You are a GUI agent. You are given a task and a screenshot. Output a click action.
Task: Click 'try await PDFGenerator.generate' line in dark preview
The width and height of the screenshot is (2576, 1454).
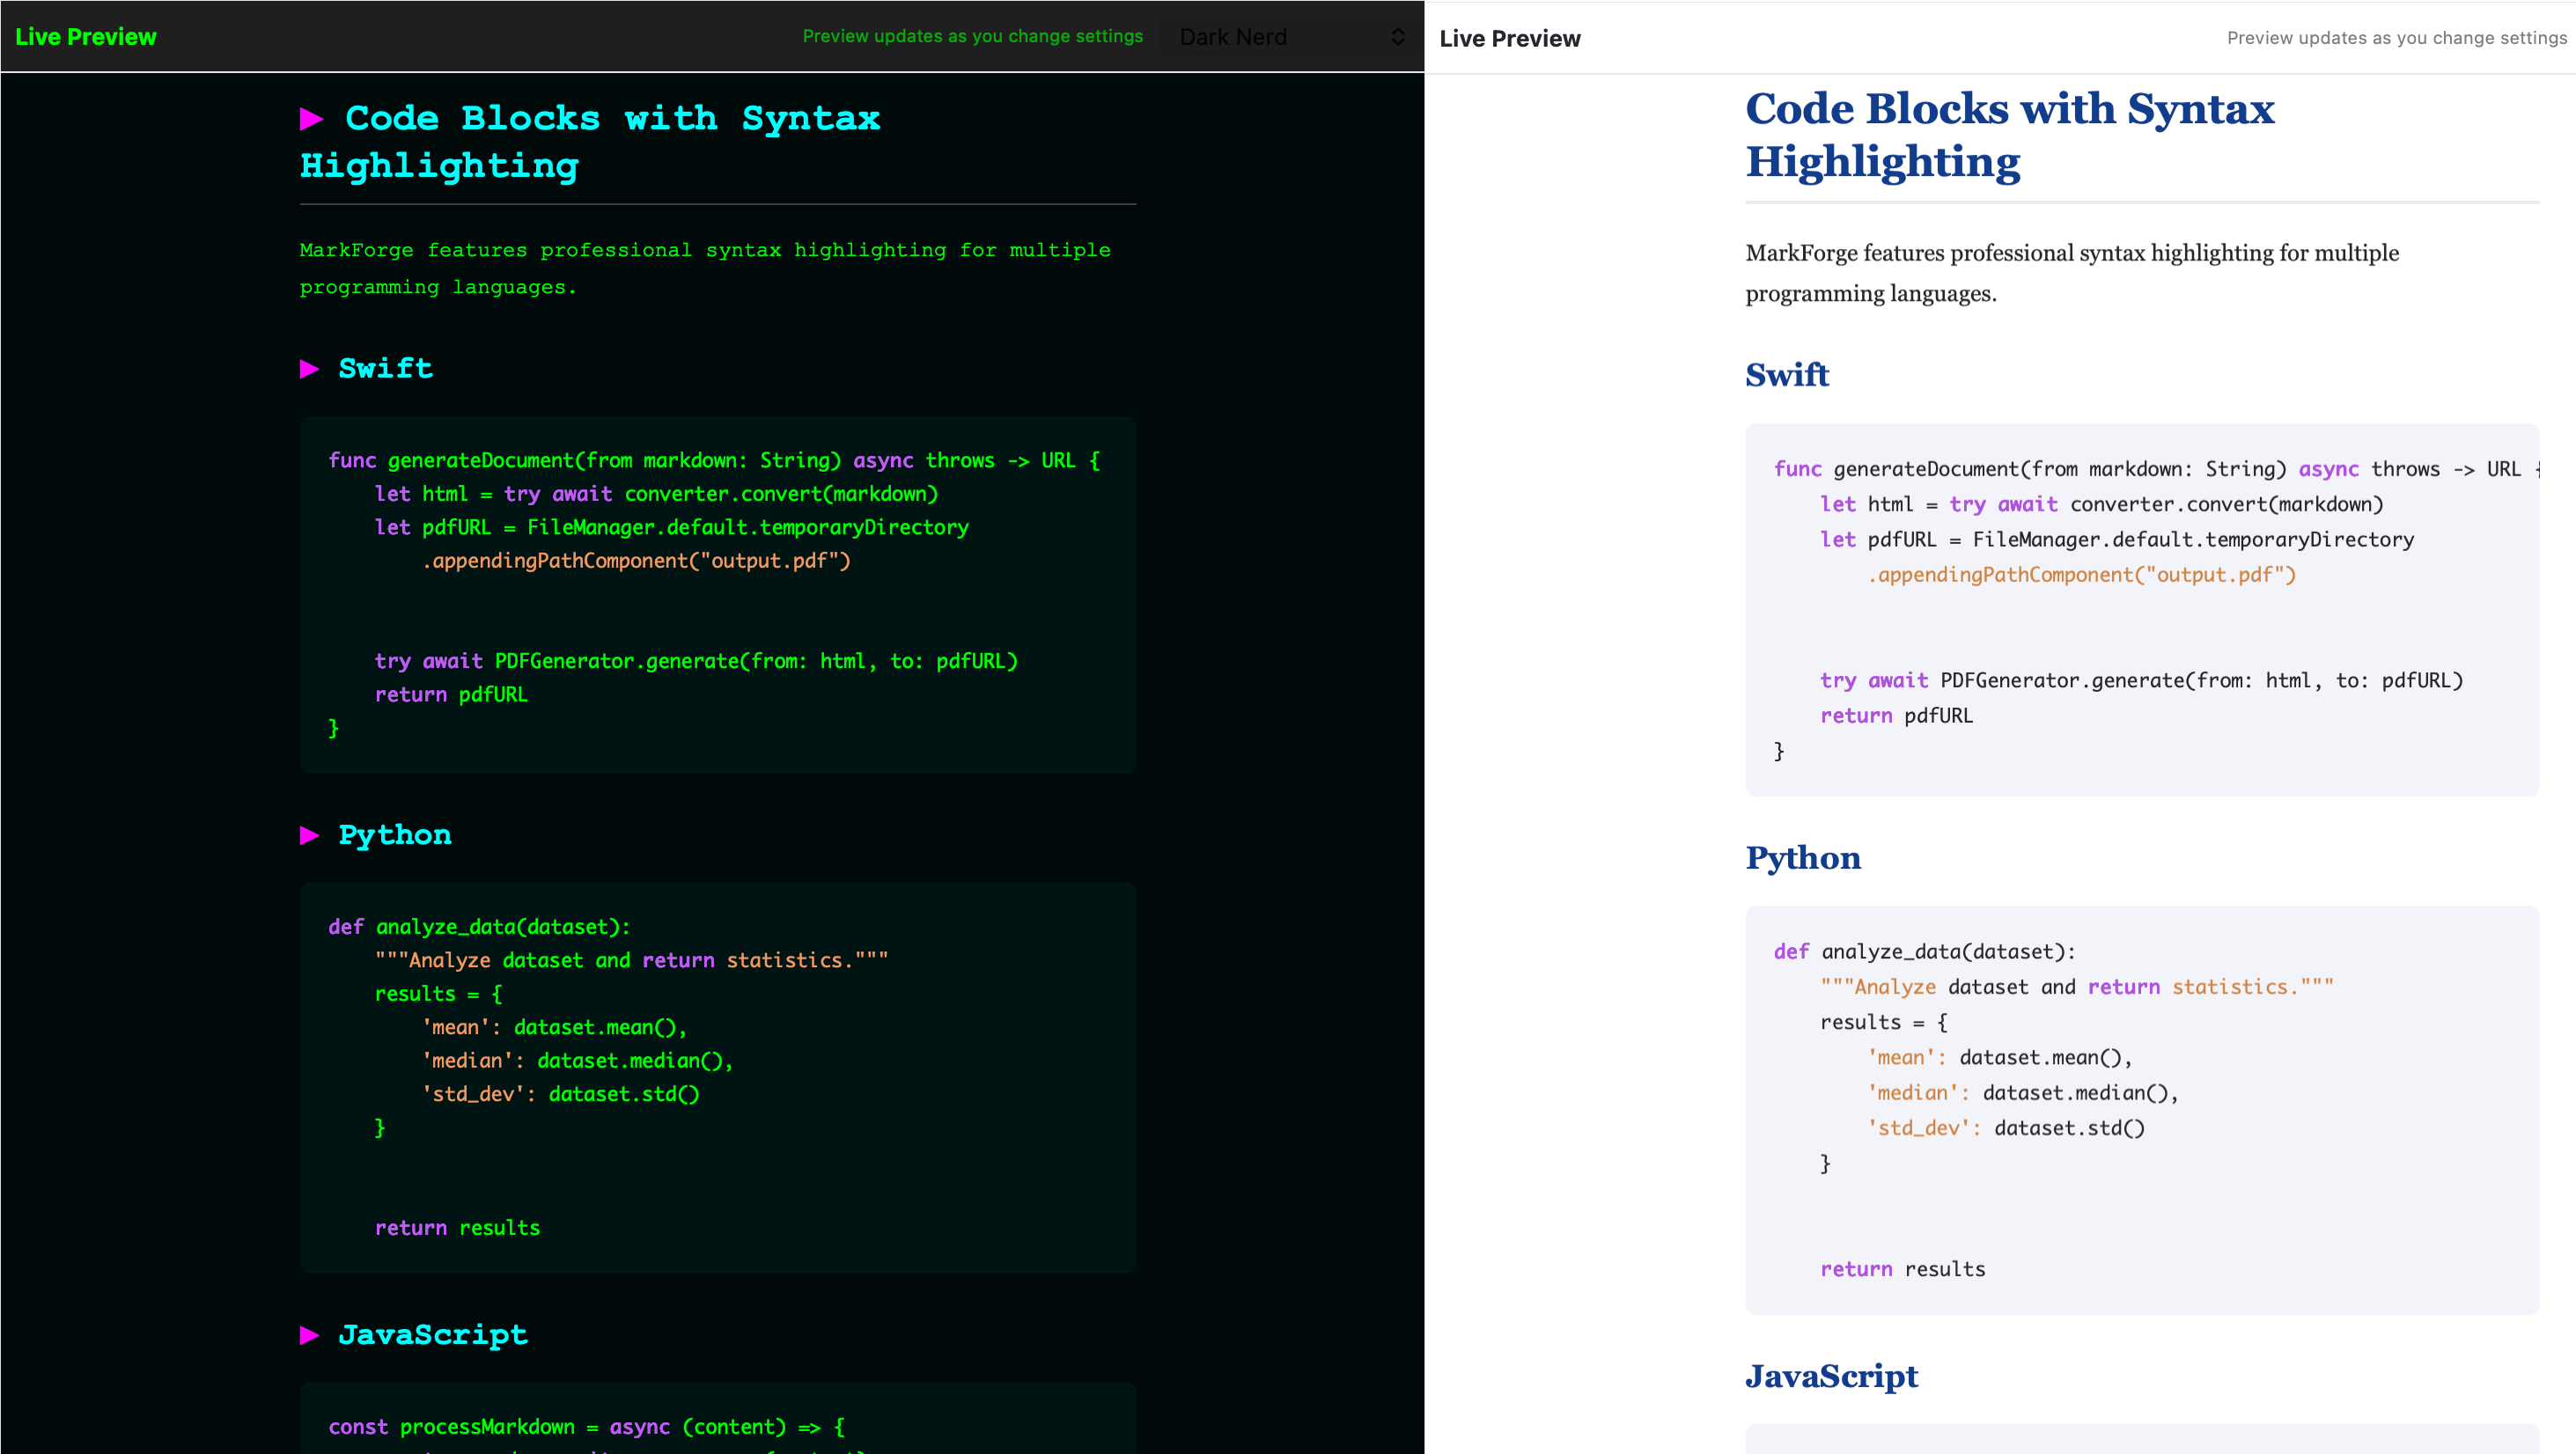tap(696, 661)
